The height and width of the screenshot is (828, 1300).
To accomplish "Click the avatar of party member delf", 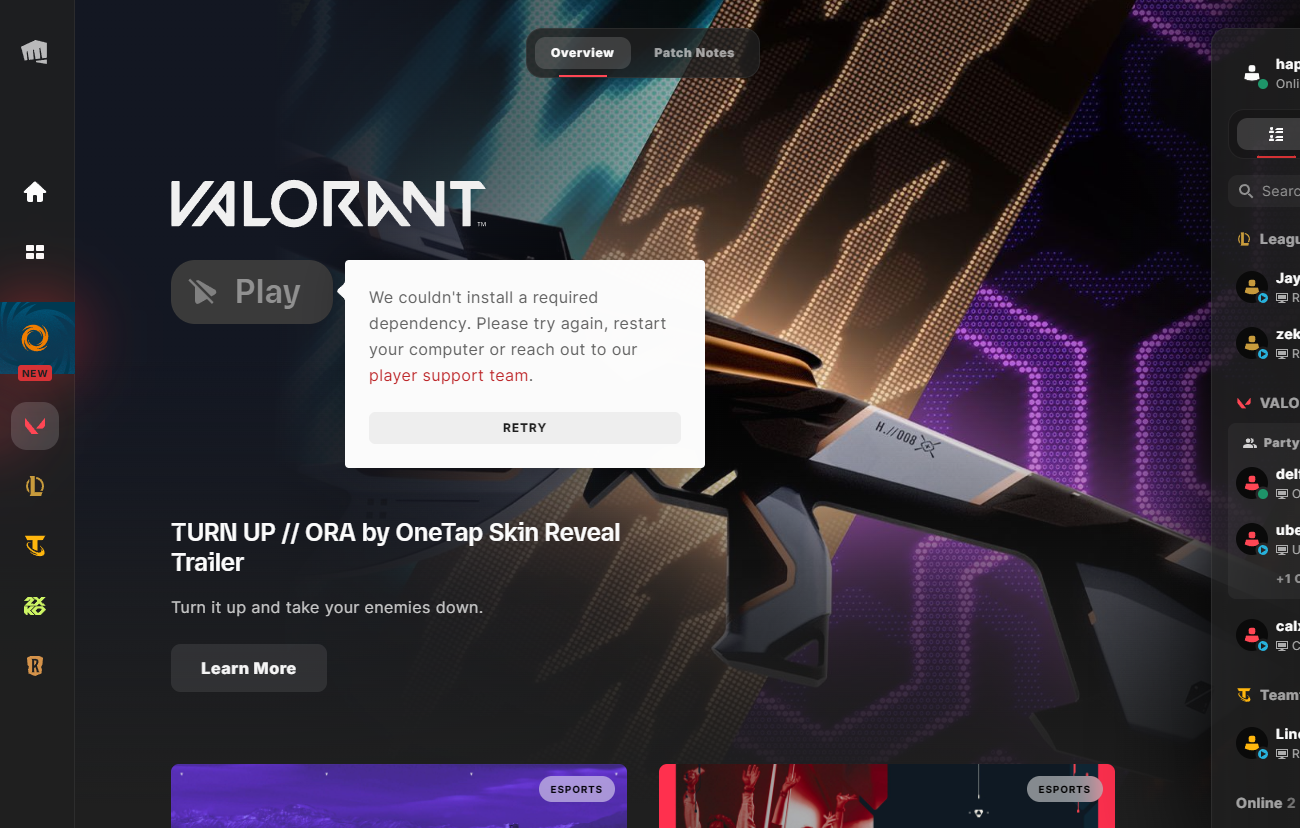I will pyautogui.click(x=1252, y=484).
